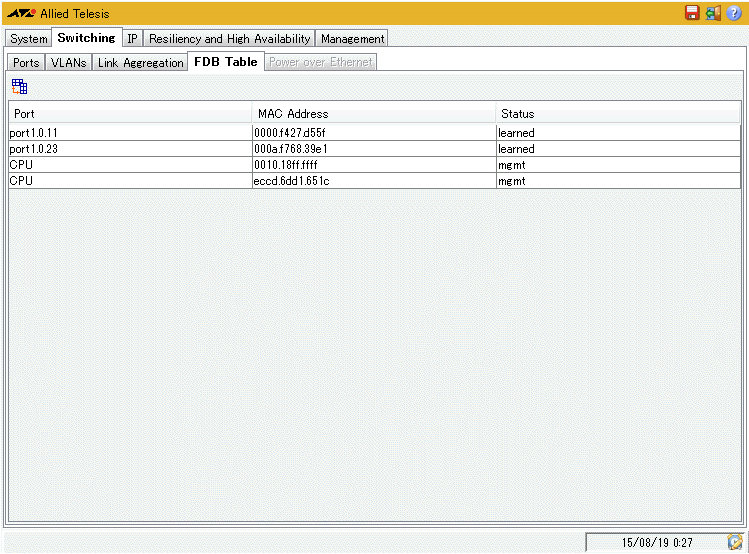
Task: Click the FDB table refresh icon
Action: (19, 87)
